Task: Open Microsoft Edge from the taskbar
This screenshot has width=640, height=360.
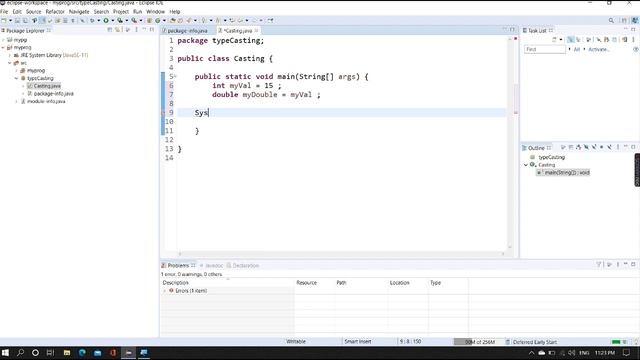Action: pyautogui.click(x=82, y=353)
